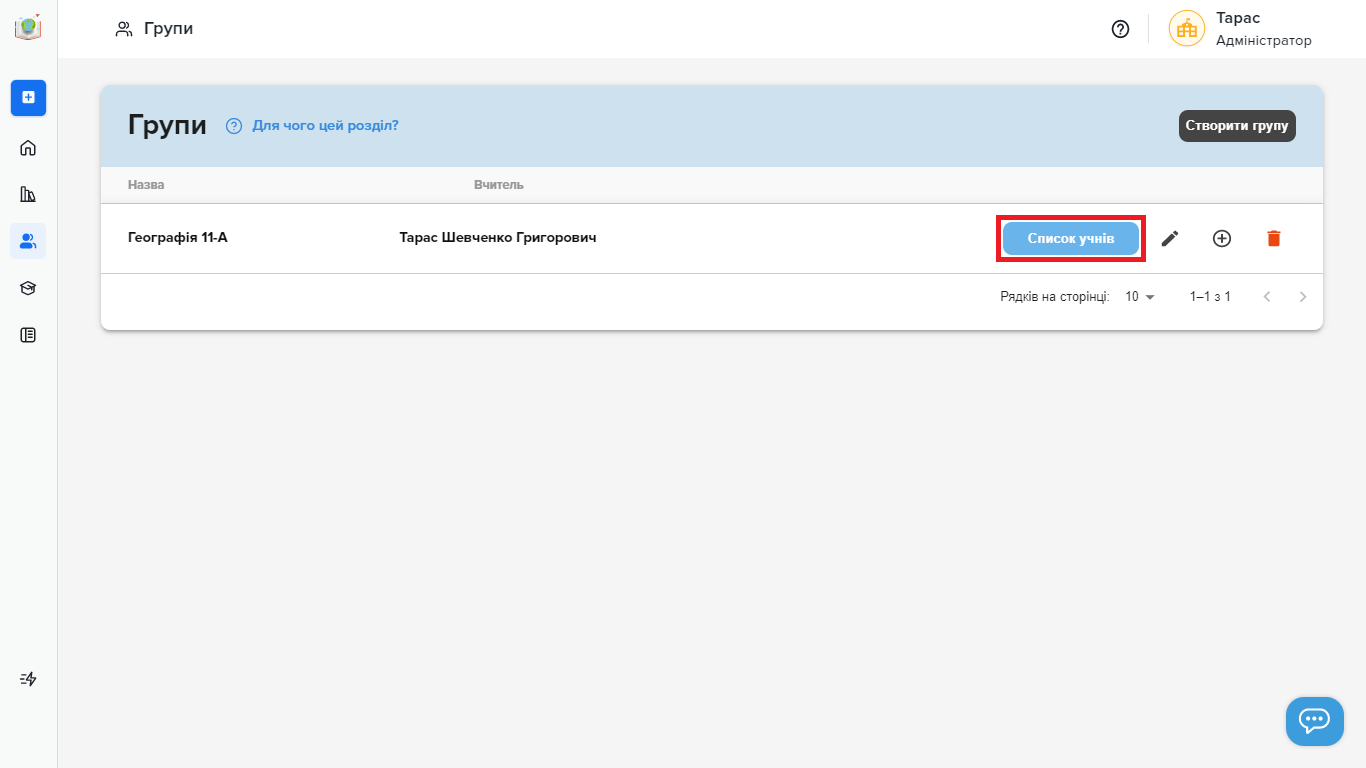Click the Тарас Адміністратор profile name
The height and width of the screenshot is (768, 1366).
coord(1264,29)
